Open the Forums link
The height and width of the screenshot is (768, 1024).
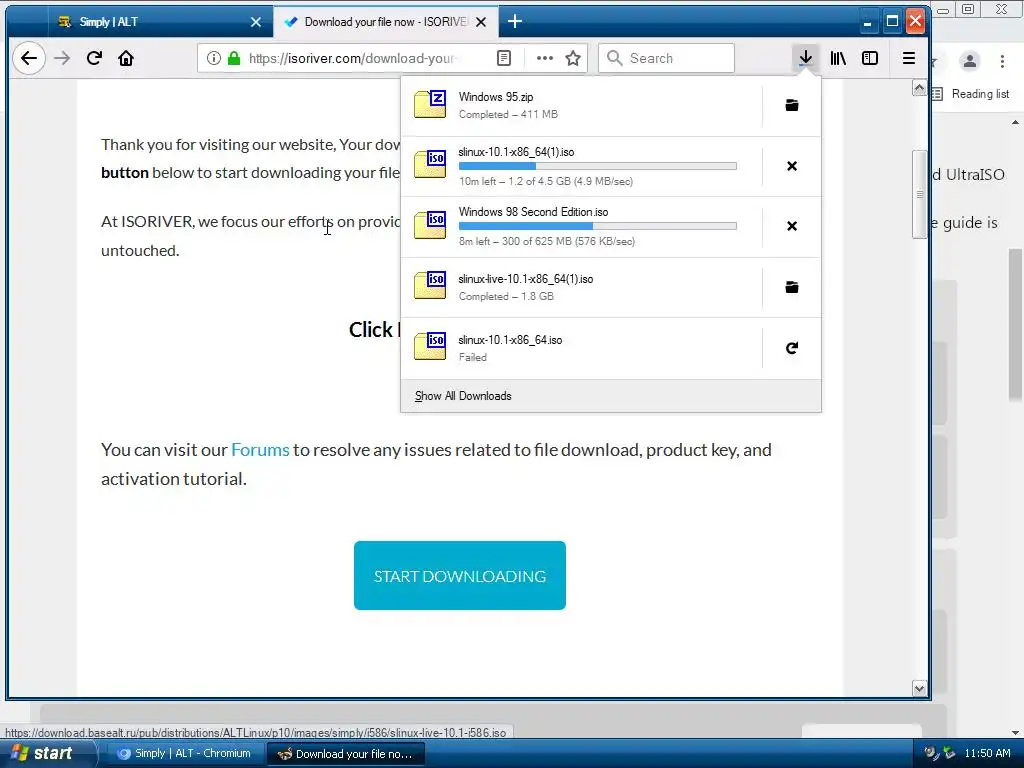[260, 450]
